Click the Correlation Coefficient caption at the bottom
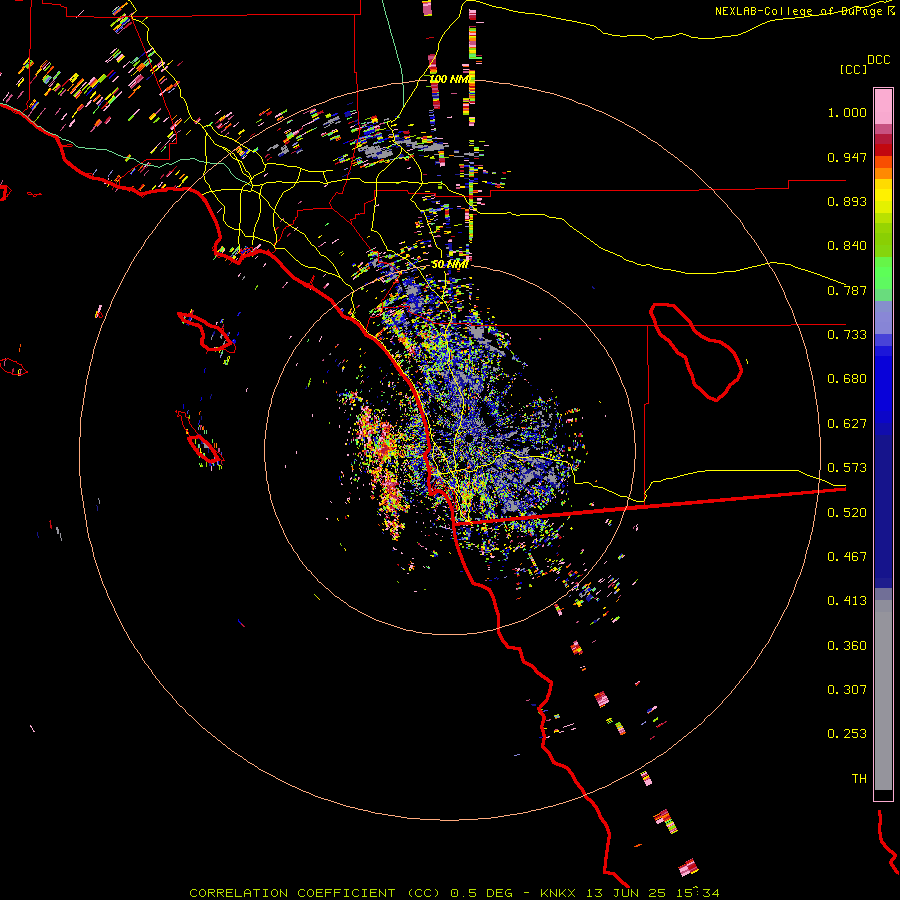Screen dimensions: 900x900 point(454,893)
